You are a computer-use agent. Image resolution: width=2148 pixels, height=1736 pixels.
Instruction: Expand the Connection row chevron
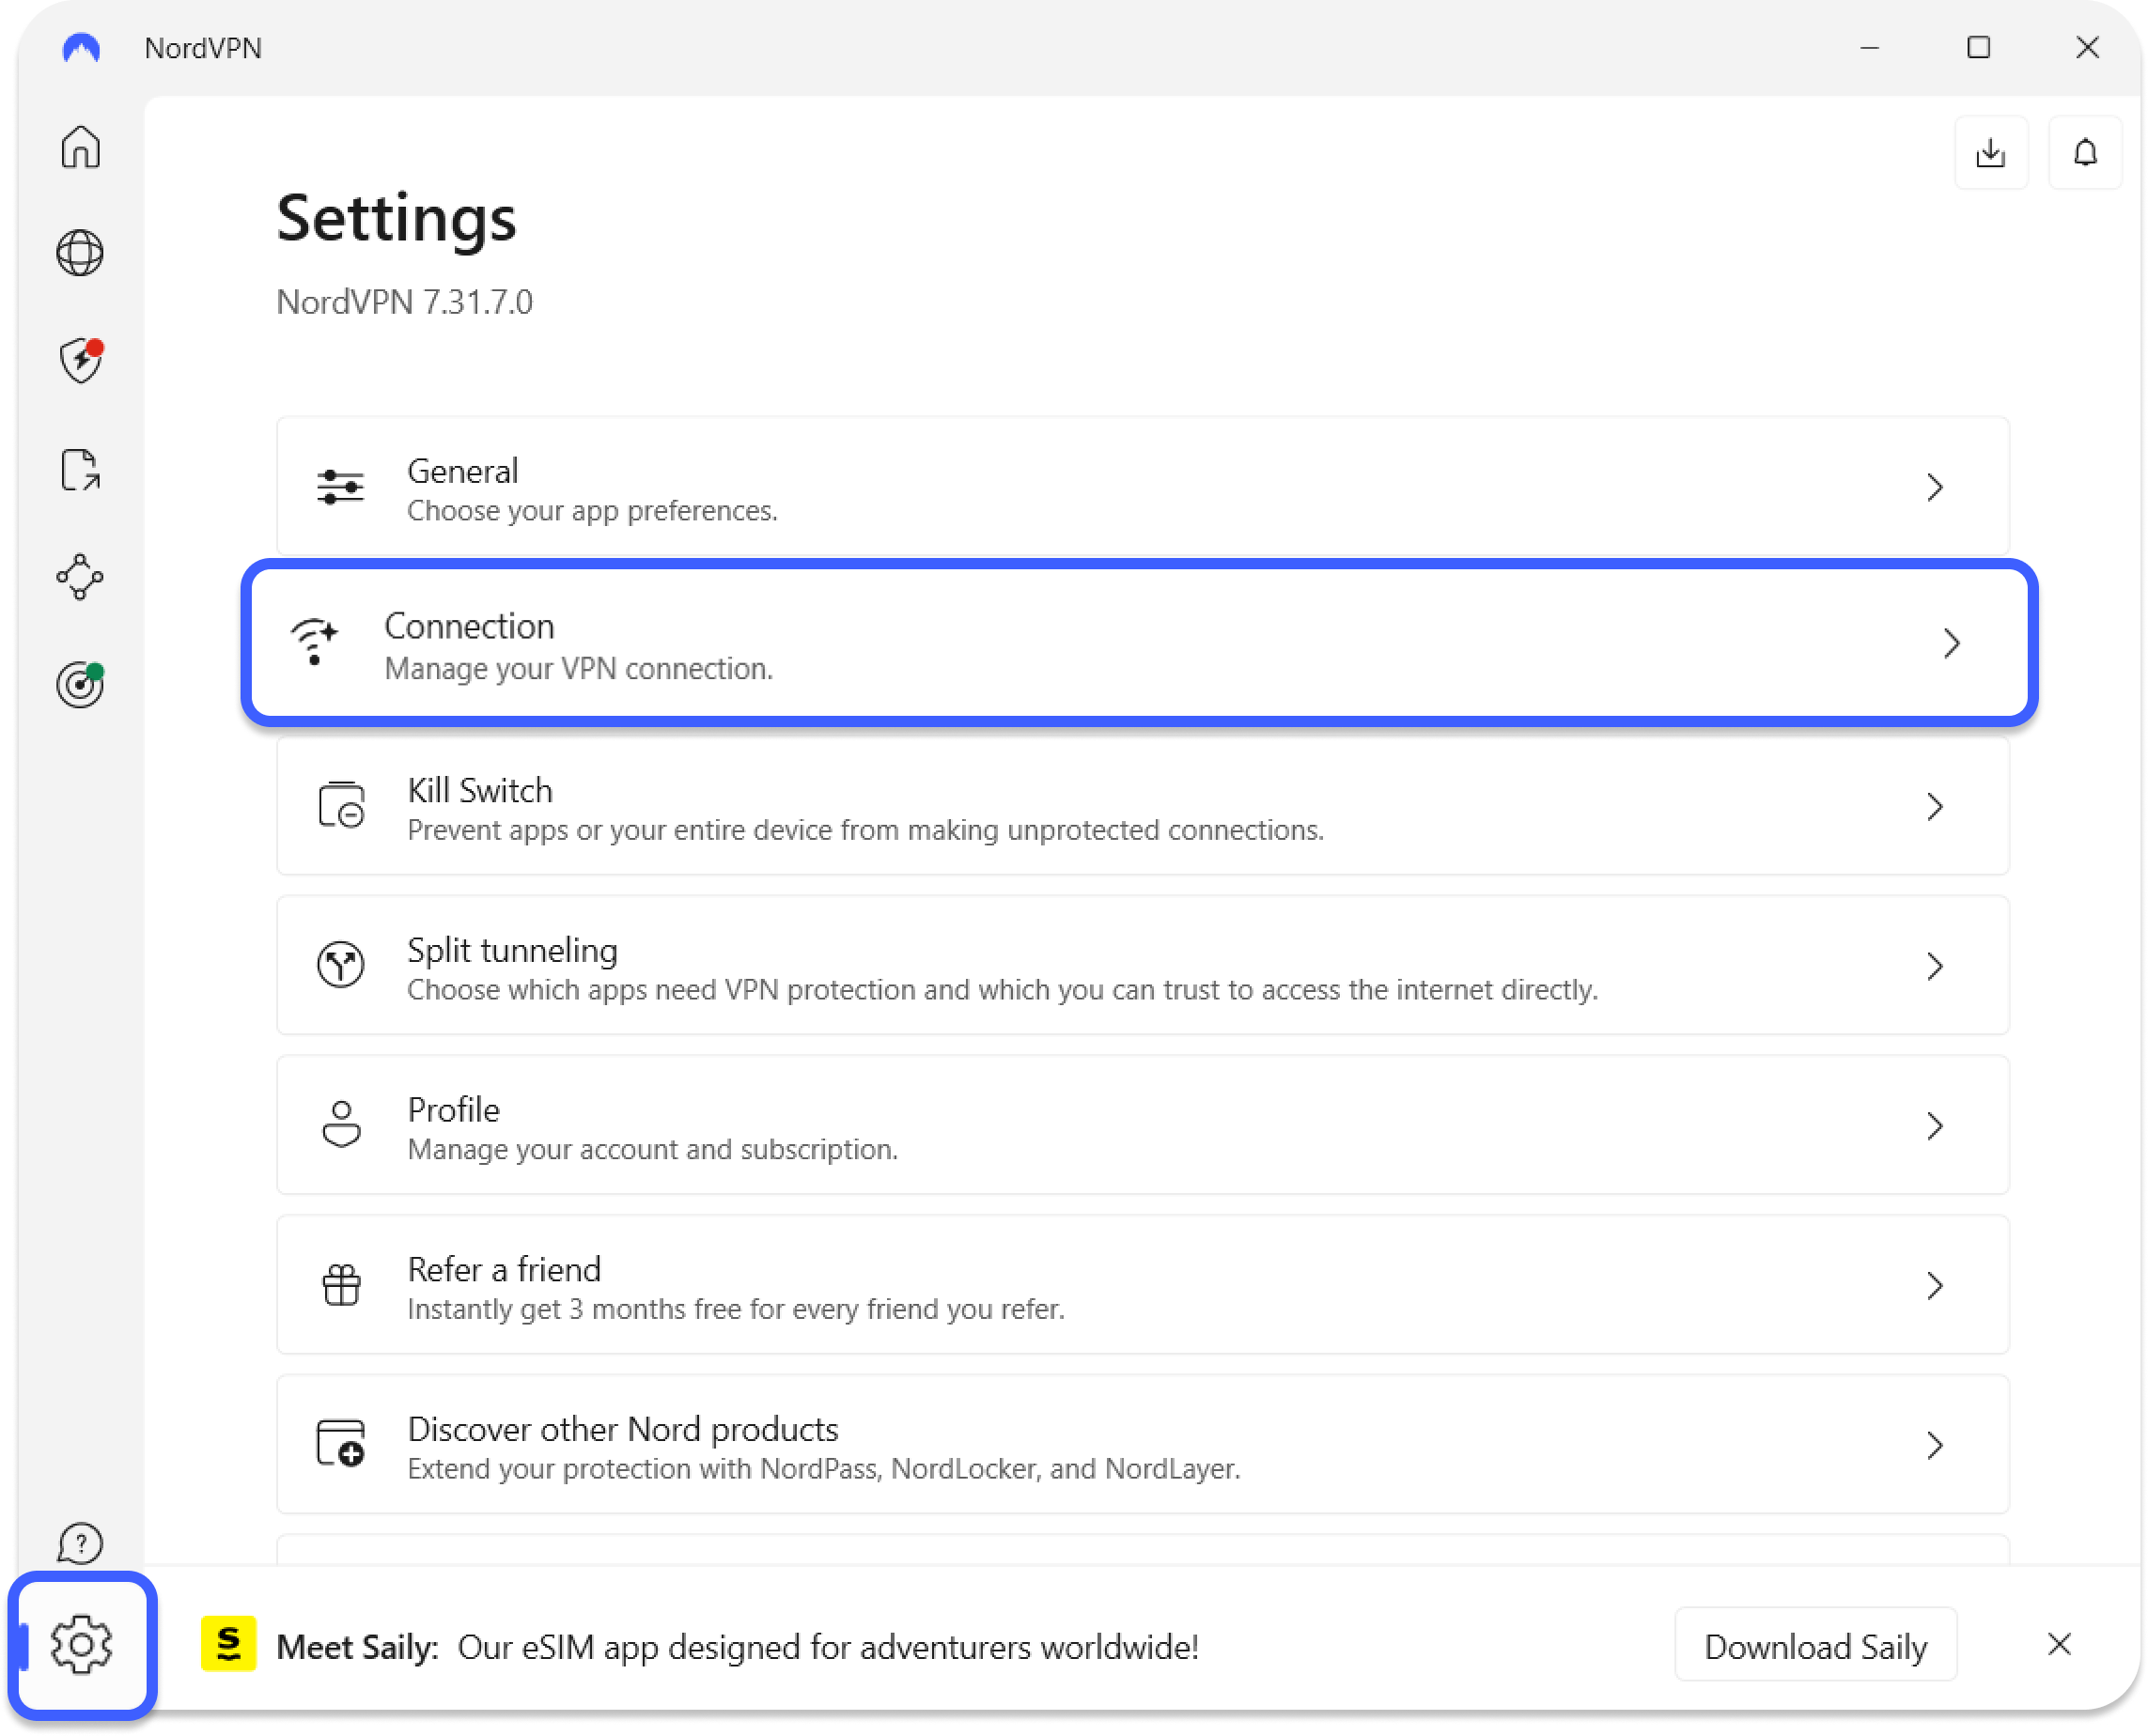tap(1951, 643)
